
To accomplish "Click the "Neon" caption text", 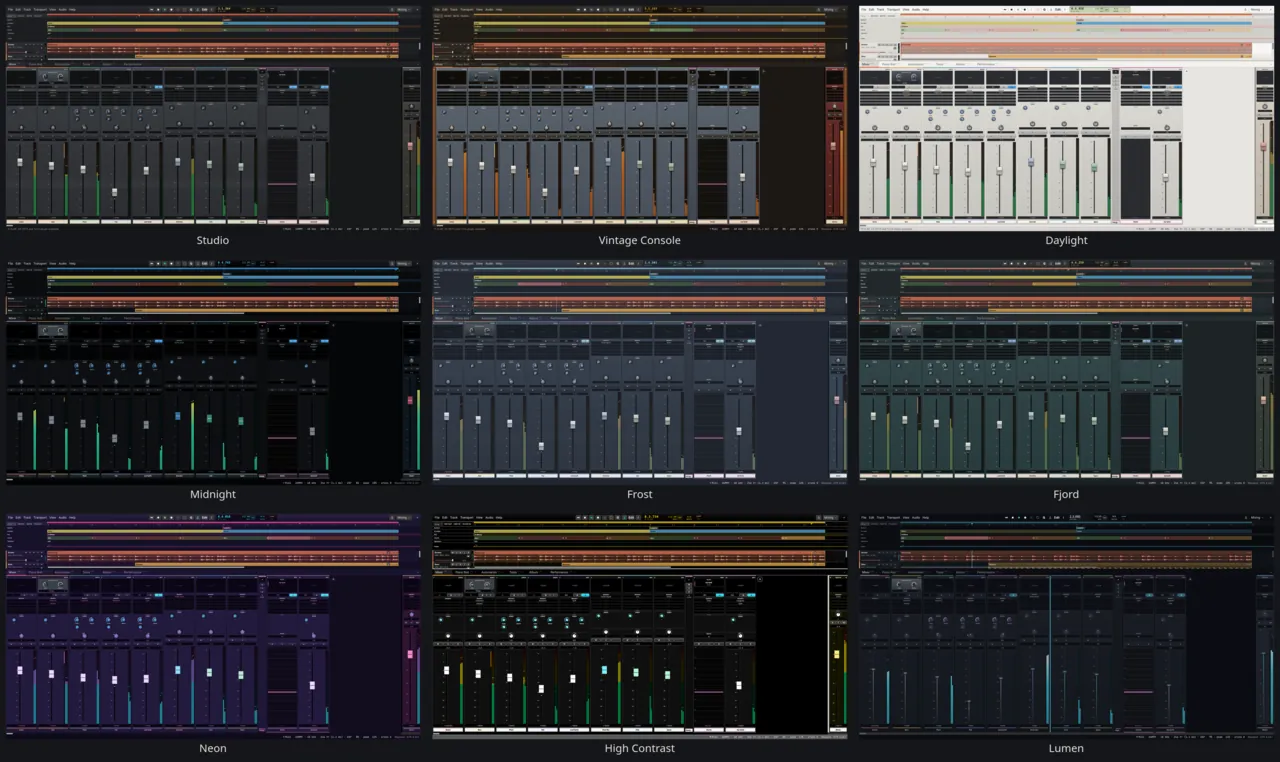I will [213, 748].
